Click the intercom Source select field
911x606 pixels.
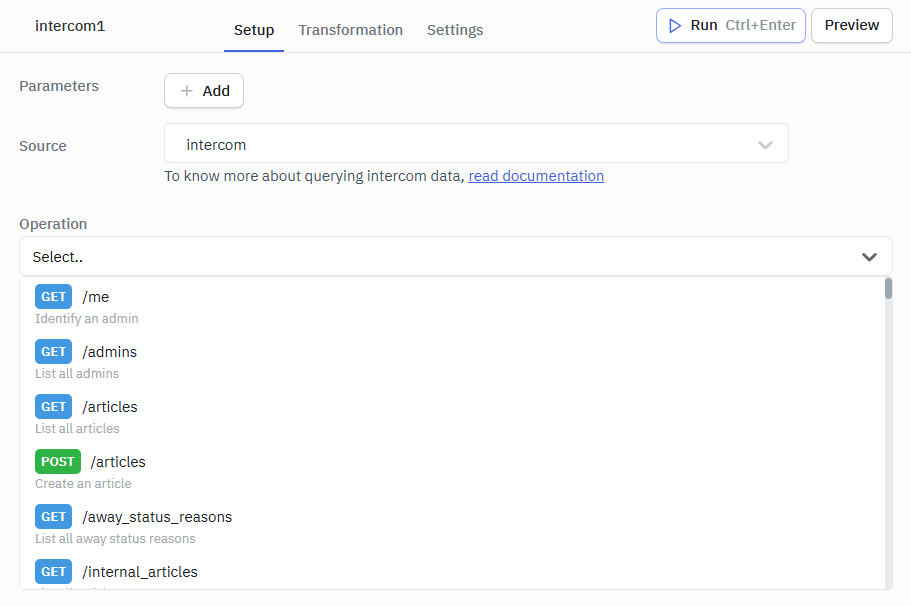476,144
